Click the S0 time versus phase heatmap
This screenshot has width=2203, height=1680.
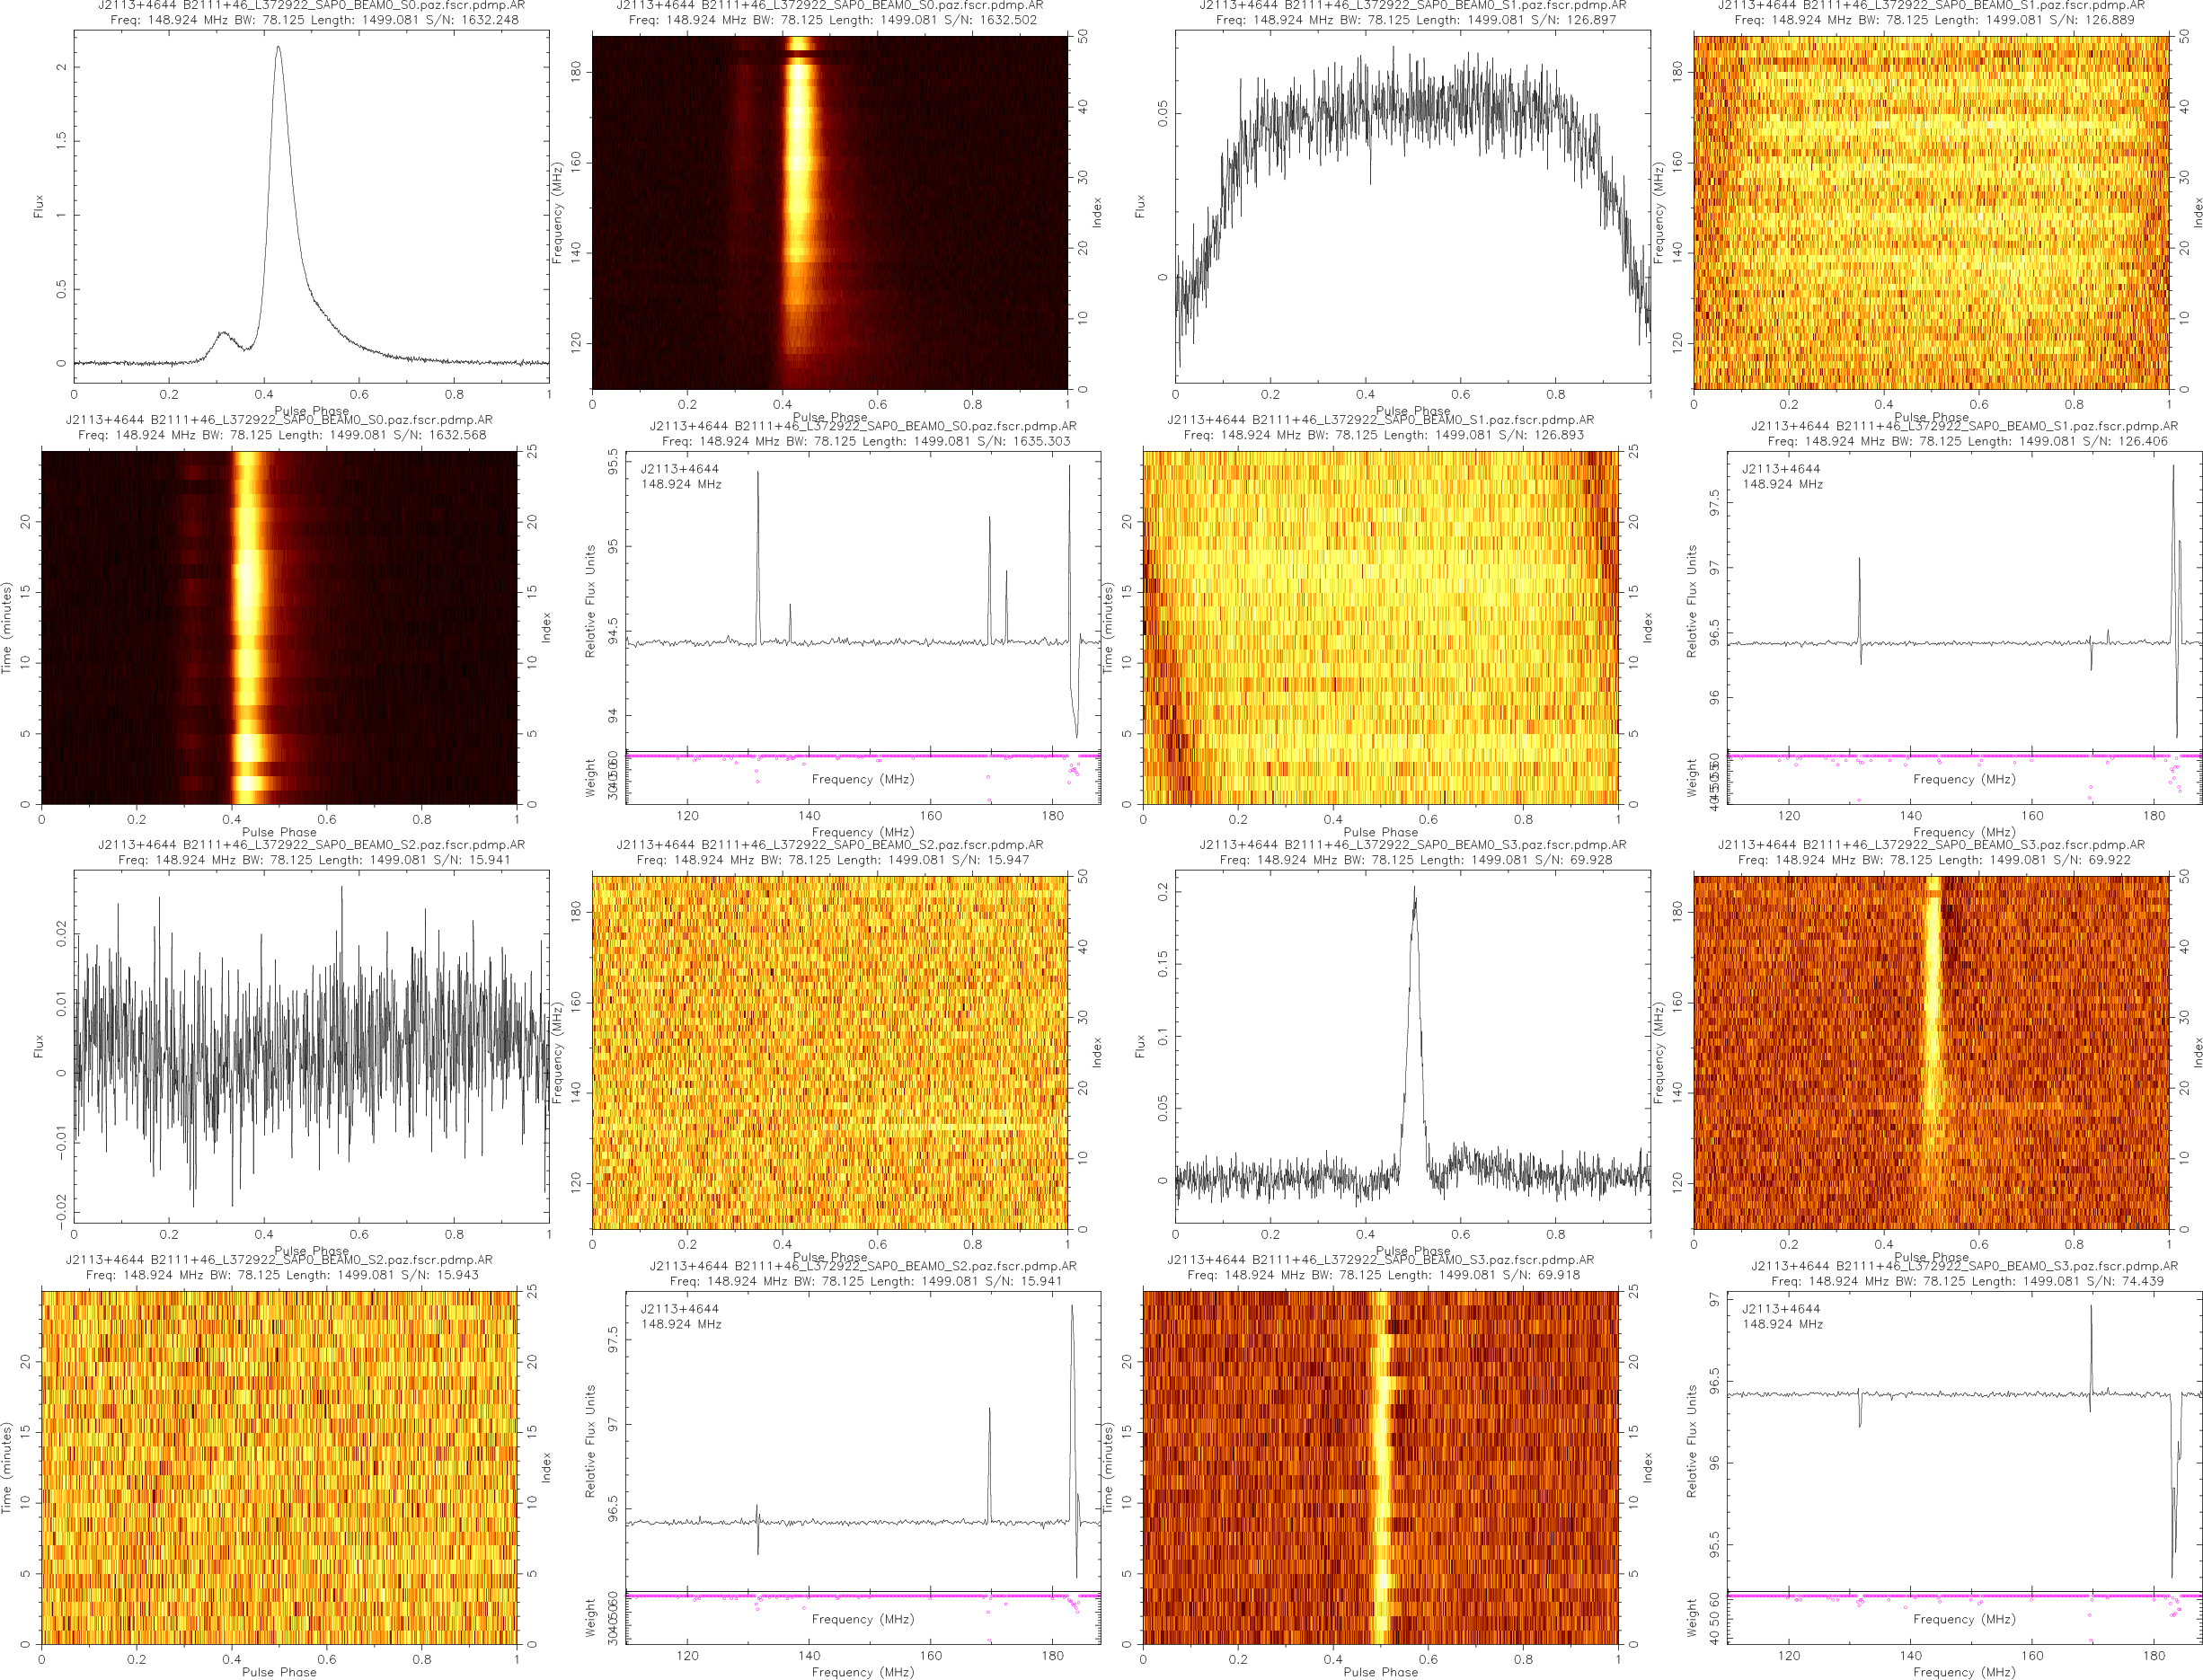pos(279,627)
